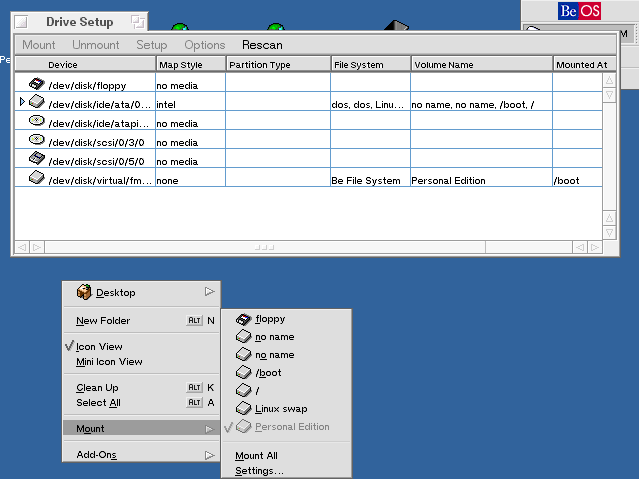Open the Desktop submenu arrow
The width and height of the screenshot is (640, 480).
[x=209, y=292]
